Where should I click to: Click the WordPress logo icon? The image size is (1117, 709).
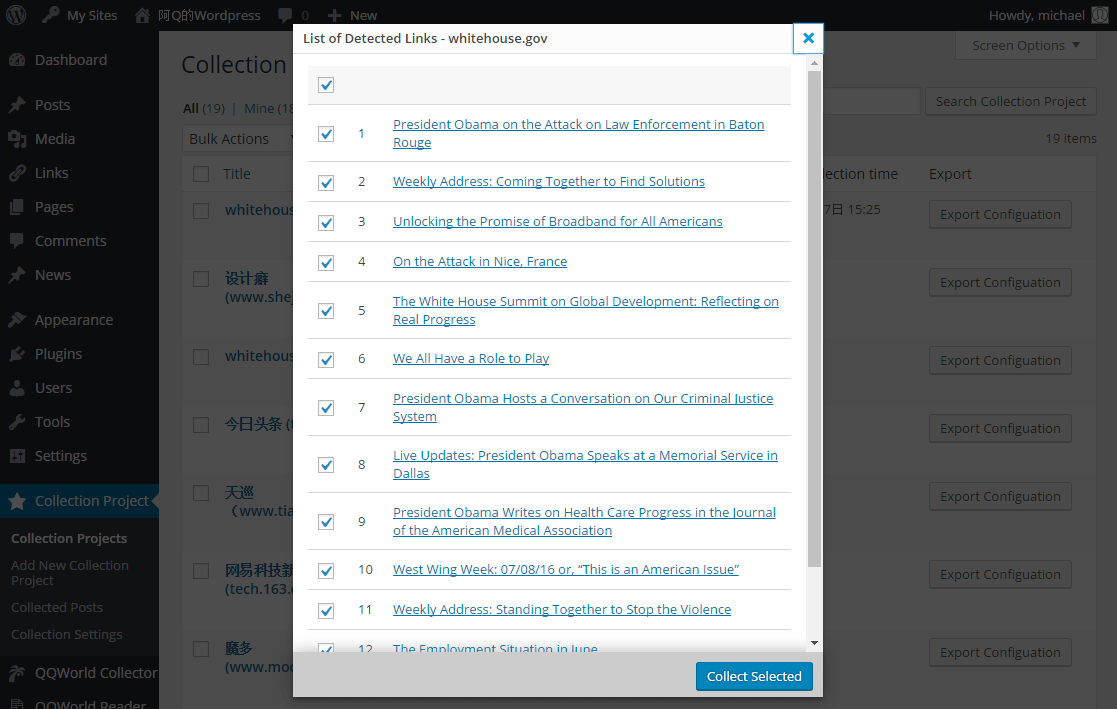[x=16, y=15]
